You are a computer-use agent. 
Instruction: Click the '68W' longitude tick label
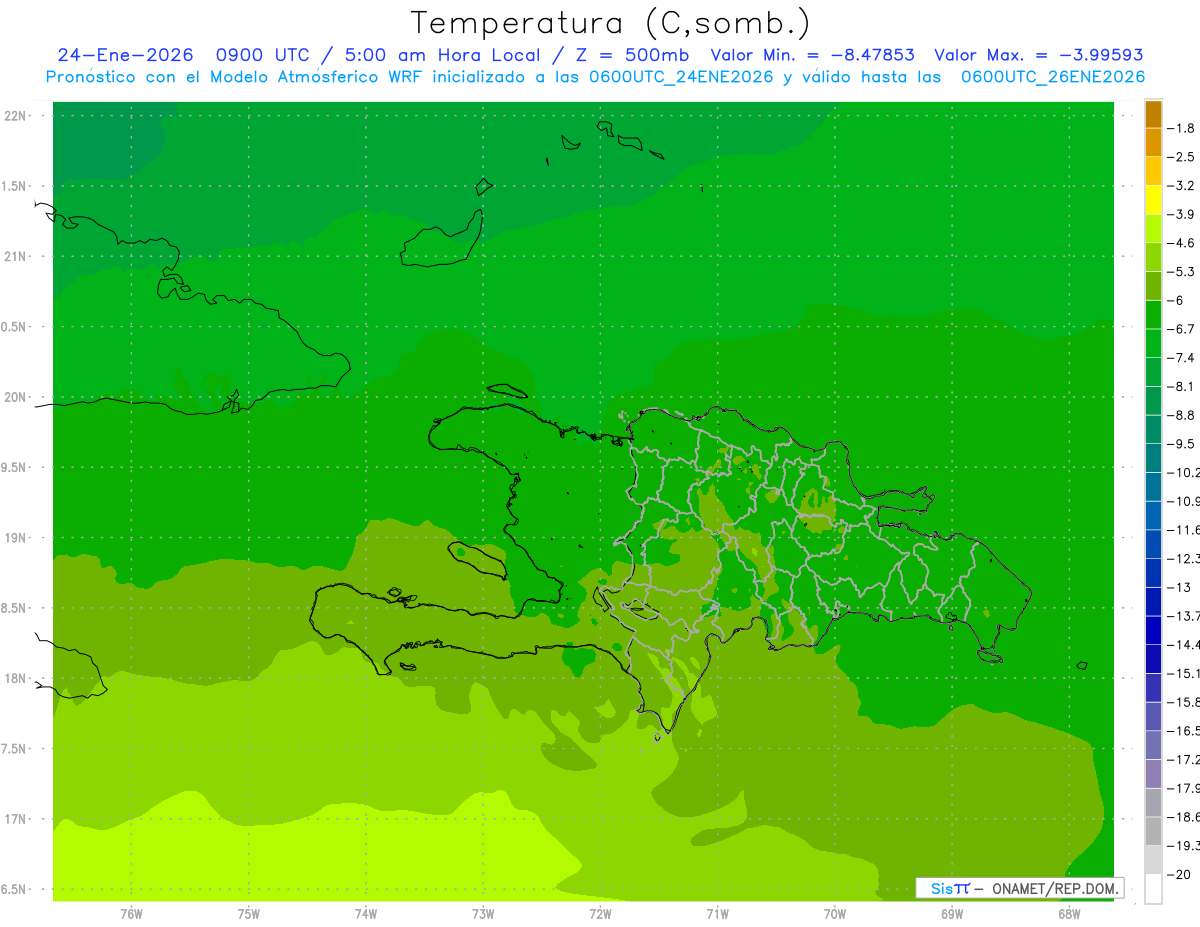(1069, 913)
